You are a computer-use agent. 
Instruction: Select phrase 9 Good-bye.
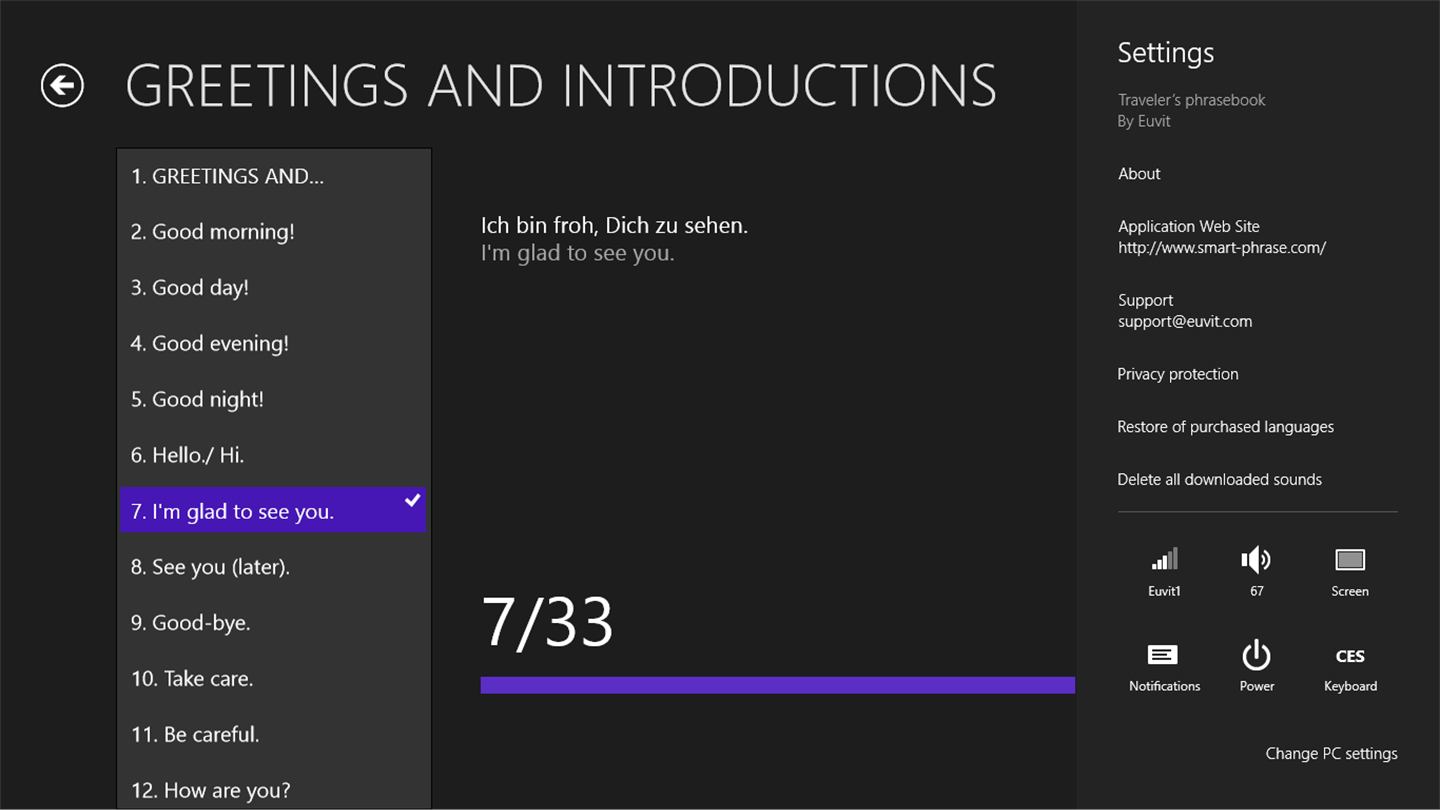coord(191,623)
